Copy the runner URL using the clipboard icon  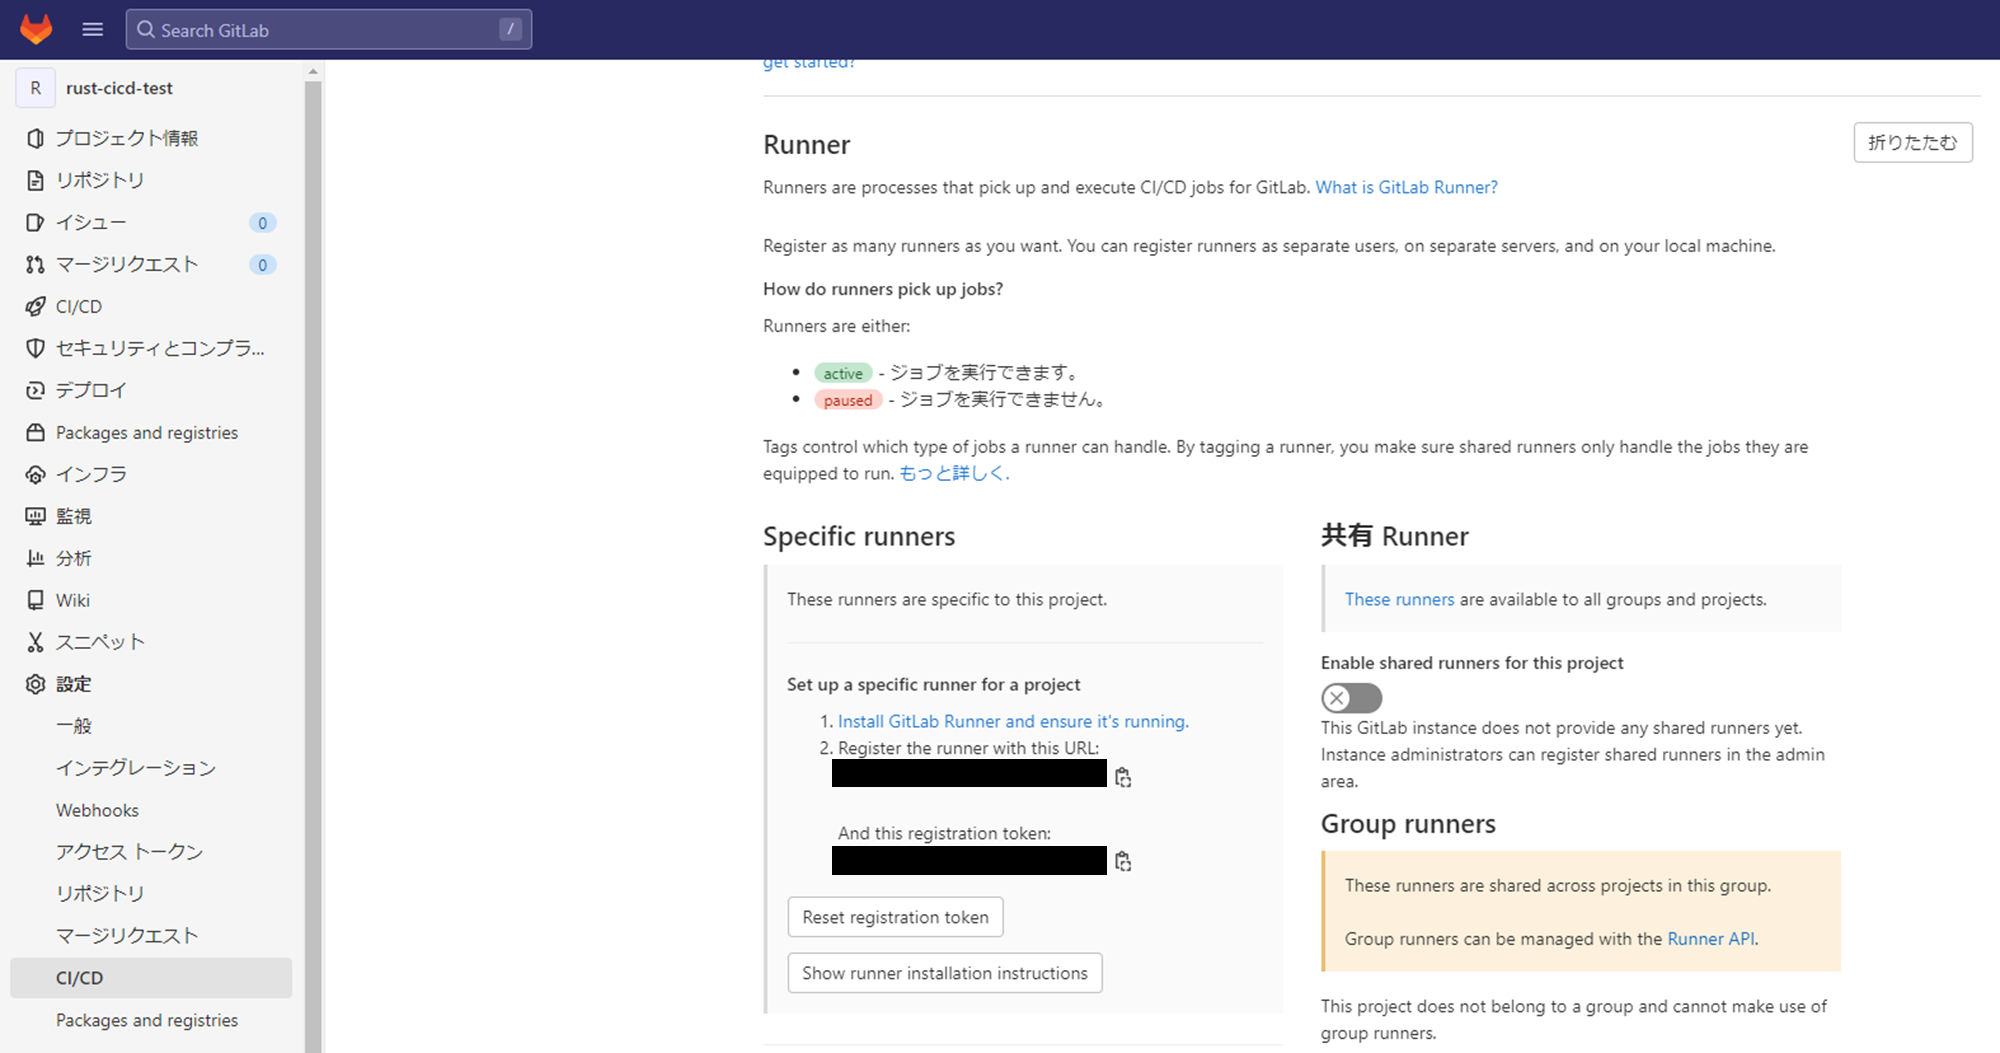click(x=1122, y=776)
